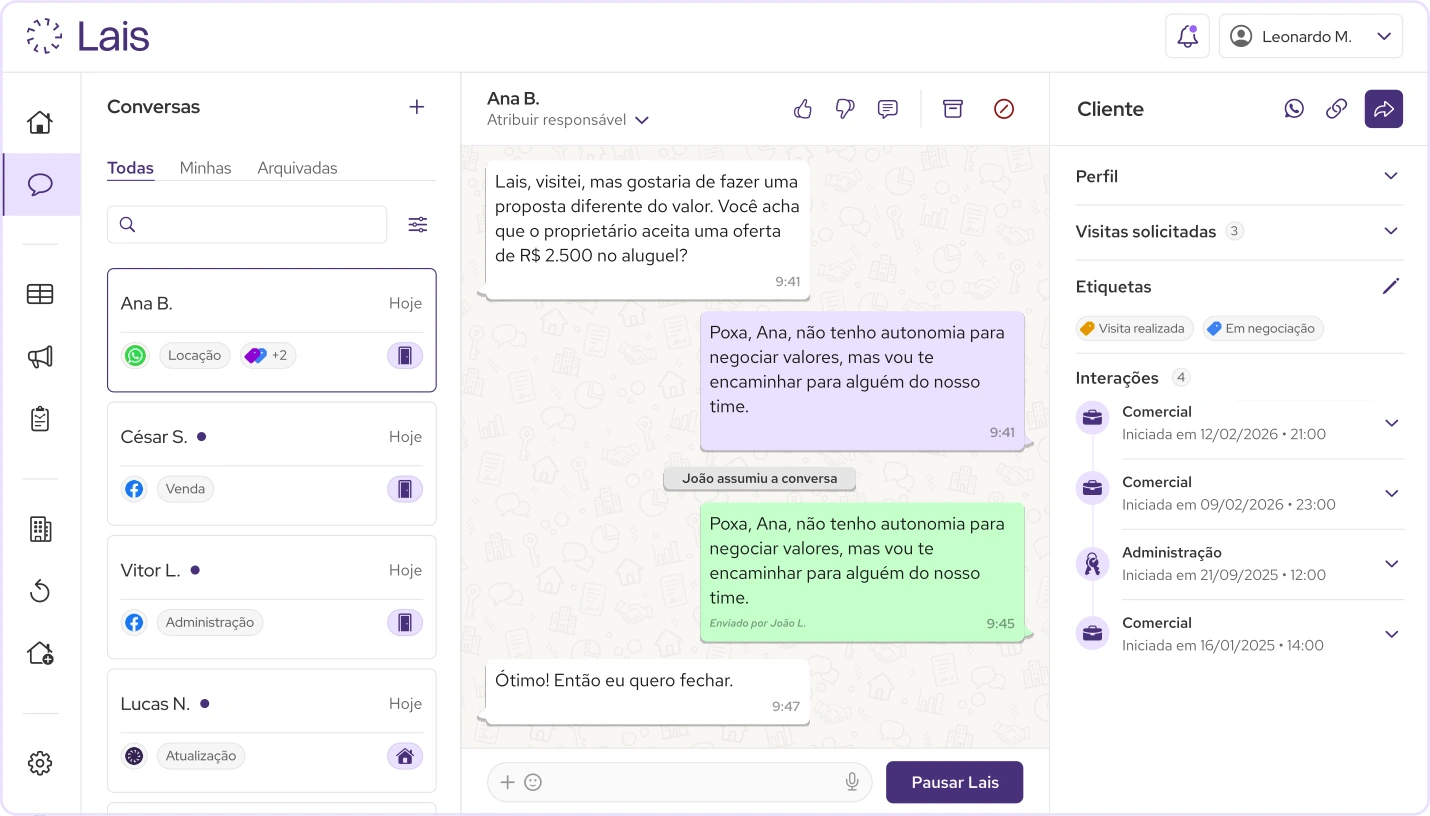The width and height of the screenshot is (1430, 816).
Task: Open the circular arrow history sidebar icon
Action: click(40, 591)
